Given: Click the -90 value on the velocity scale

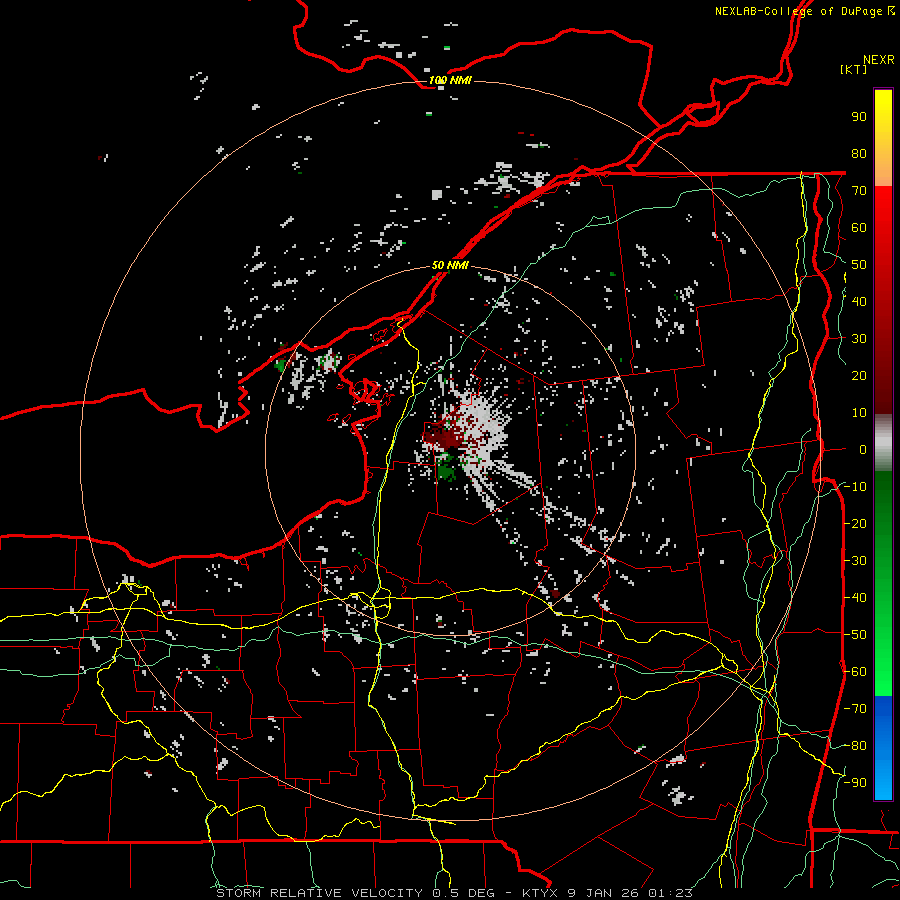Looking at the screenshot, I should [855, 782].
